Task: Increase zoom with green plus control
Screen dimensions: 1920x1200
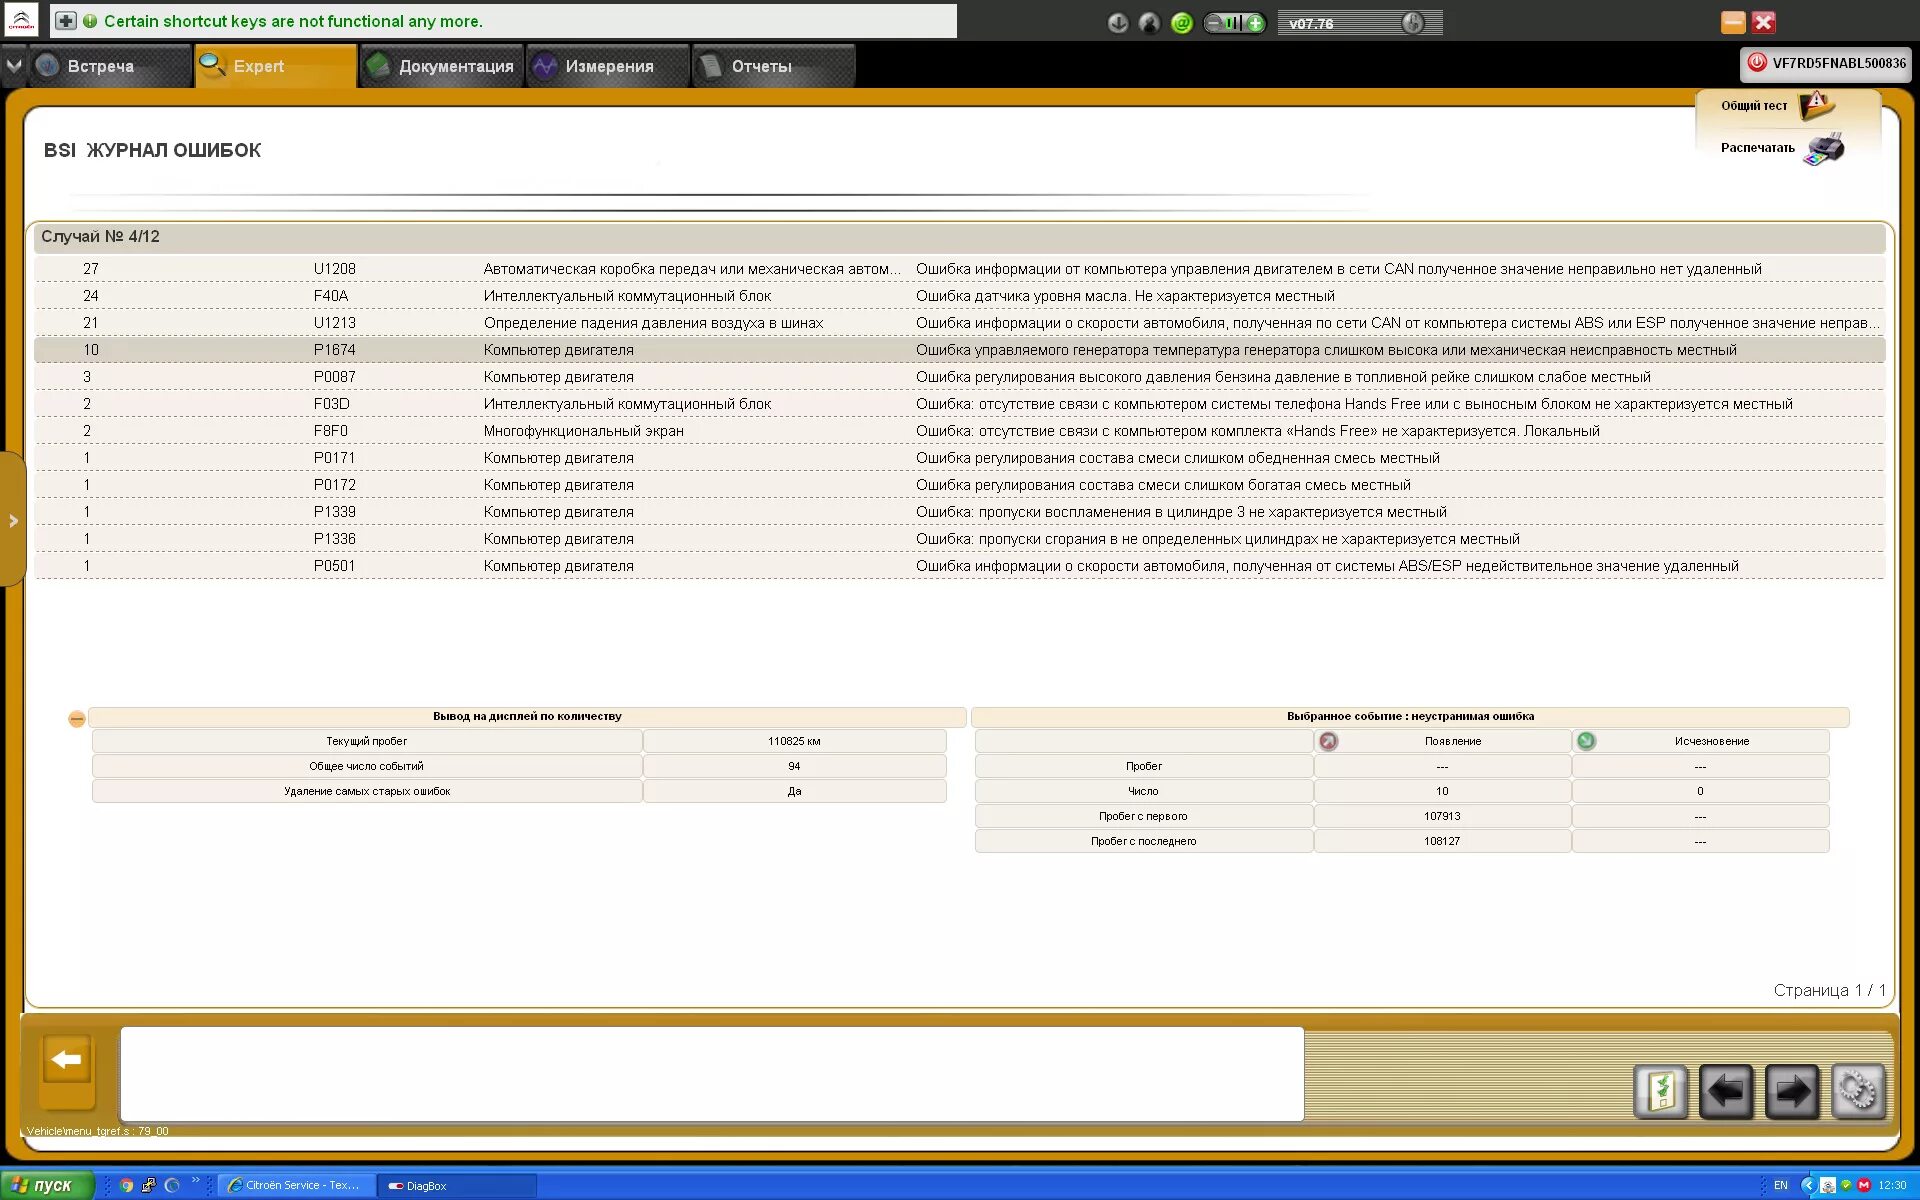Action: coord(1255,23)
